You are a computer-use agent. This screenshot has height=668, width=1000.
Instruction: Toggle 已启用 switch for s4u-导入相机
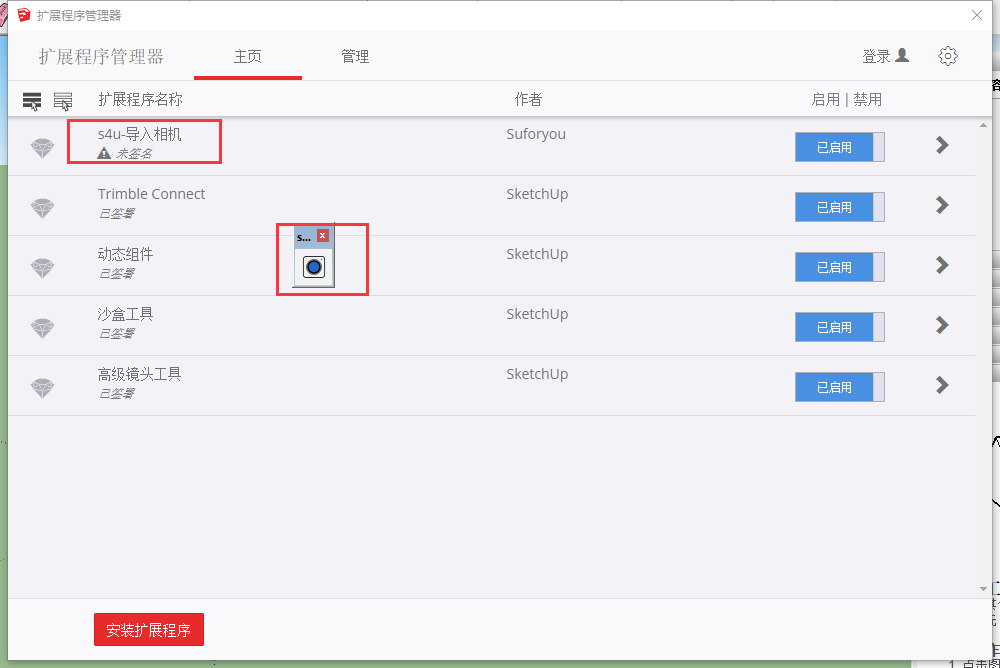point(839,147)
